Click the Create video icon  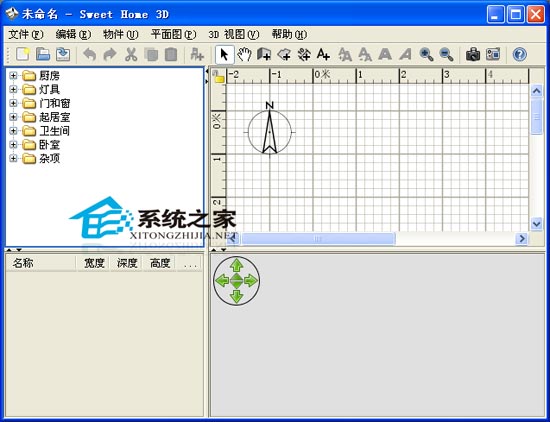click(493, 54)
